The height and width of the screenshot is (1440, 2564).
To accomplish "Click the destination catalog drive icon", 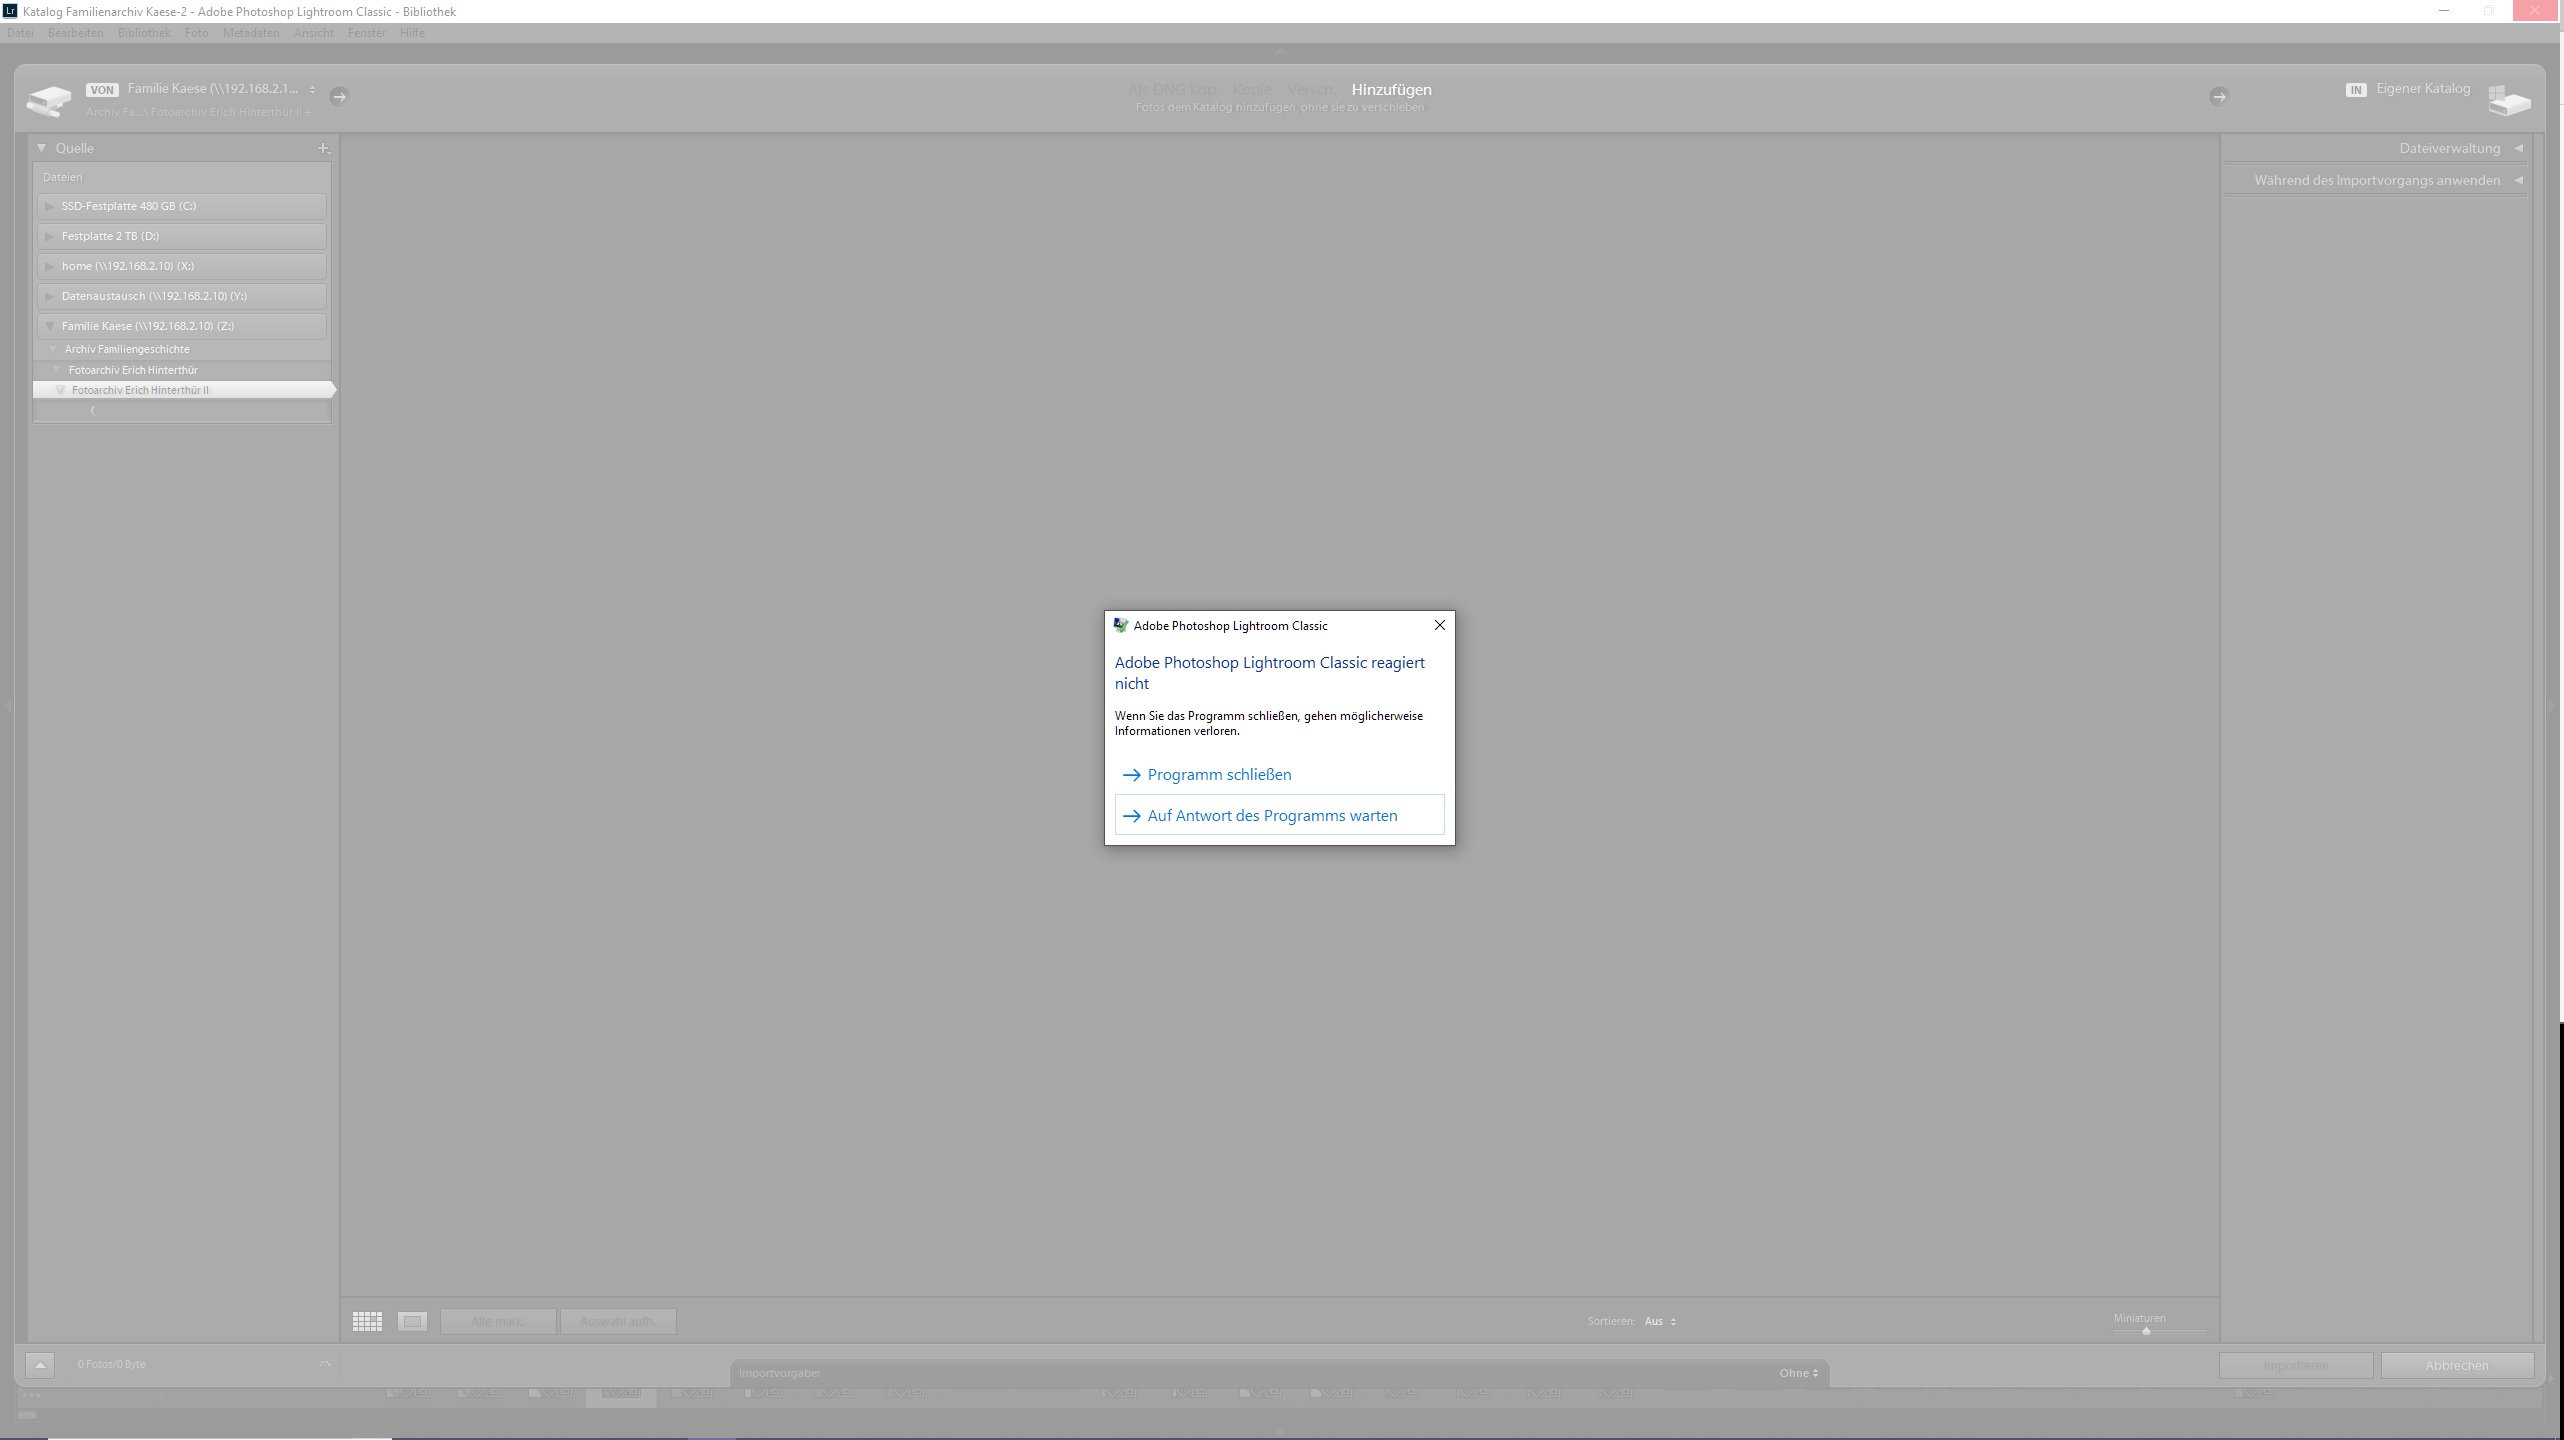I will pyautogui.click(x=2508, y=100).
